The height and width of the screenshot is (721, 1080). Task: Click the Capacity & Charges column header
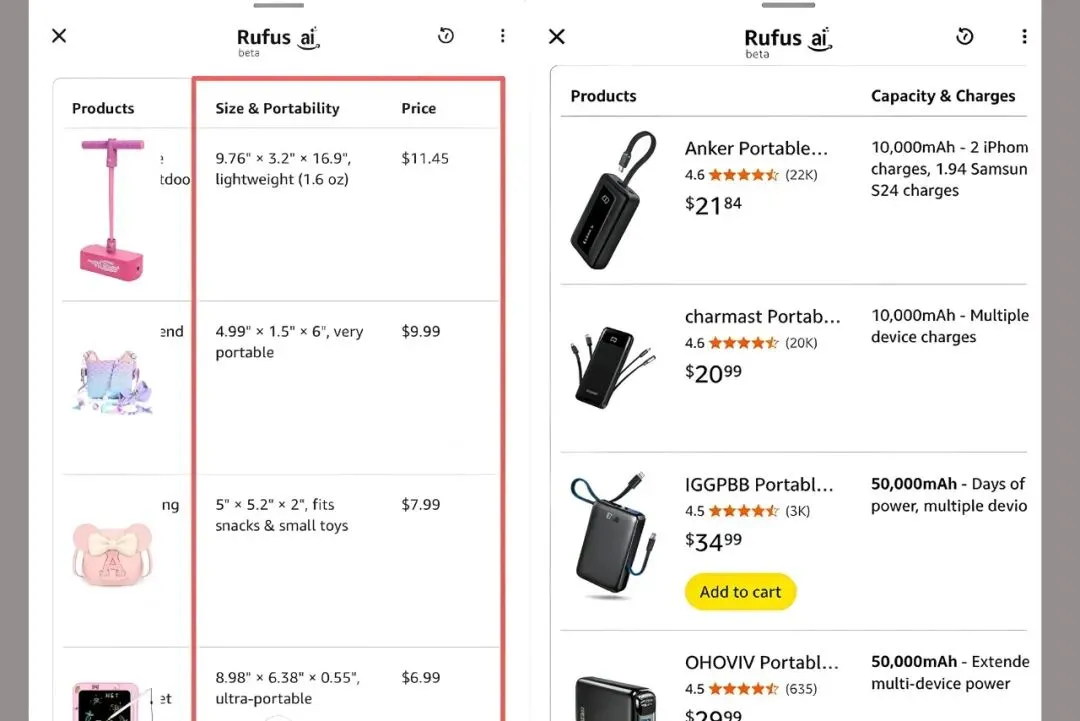coord(942,96)
